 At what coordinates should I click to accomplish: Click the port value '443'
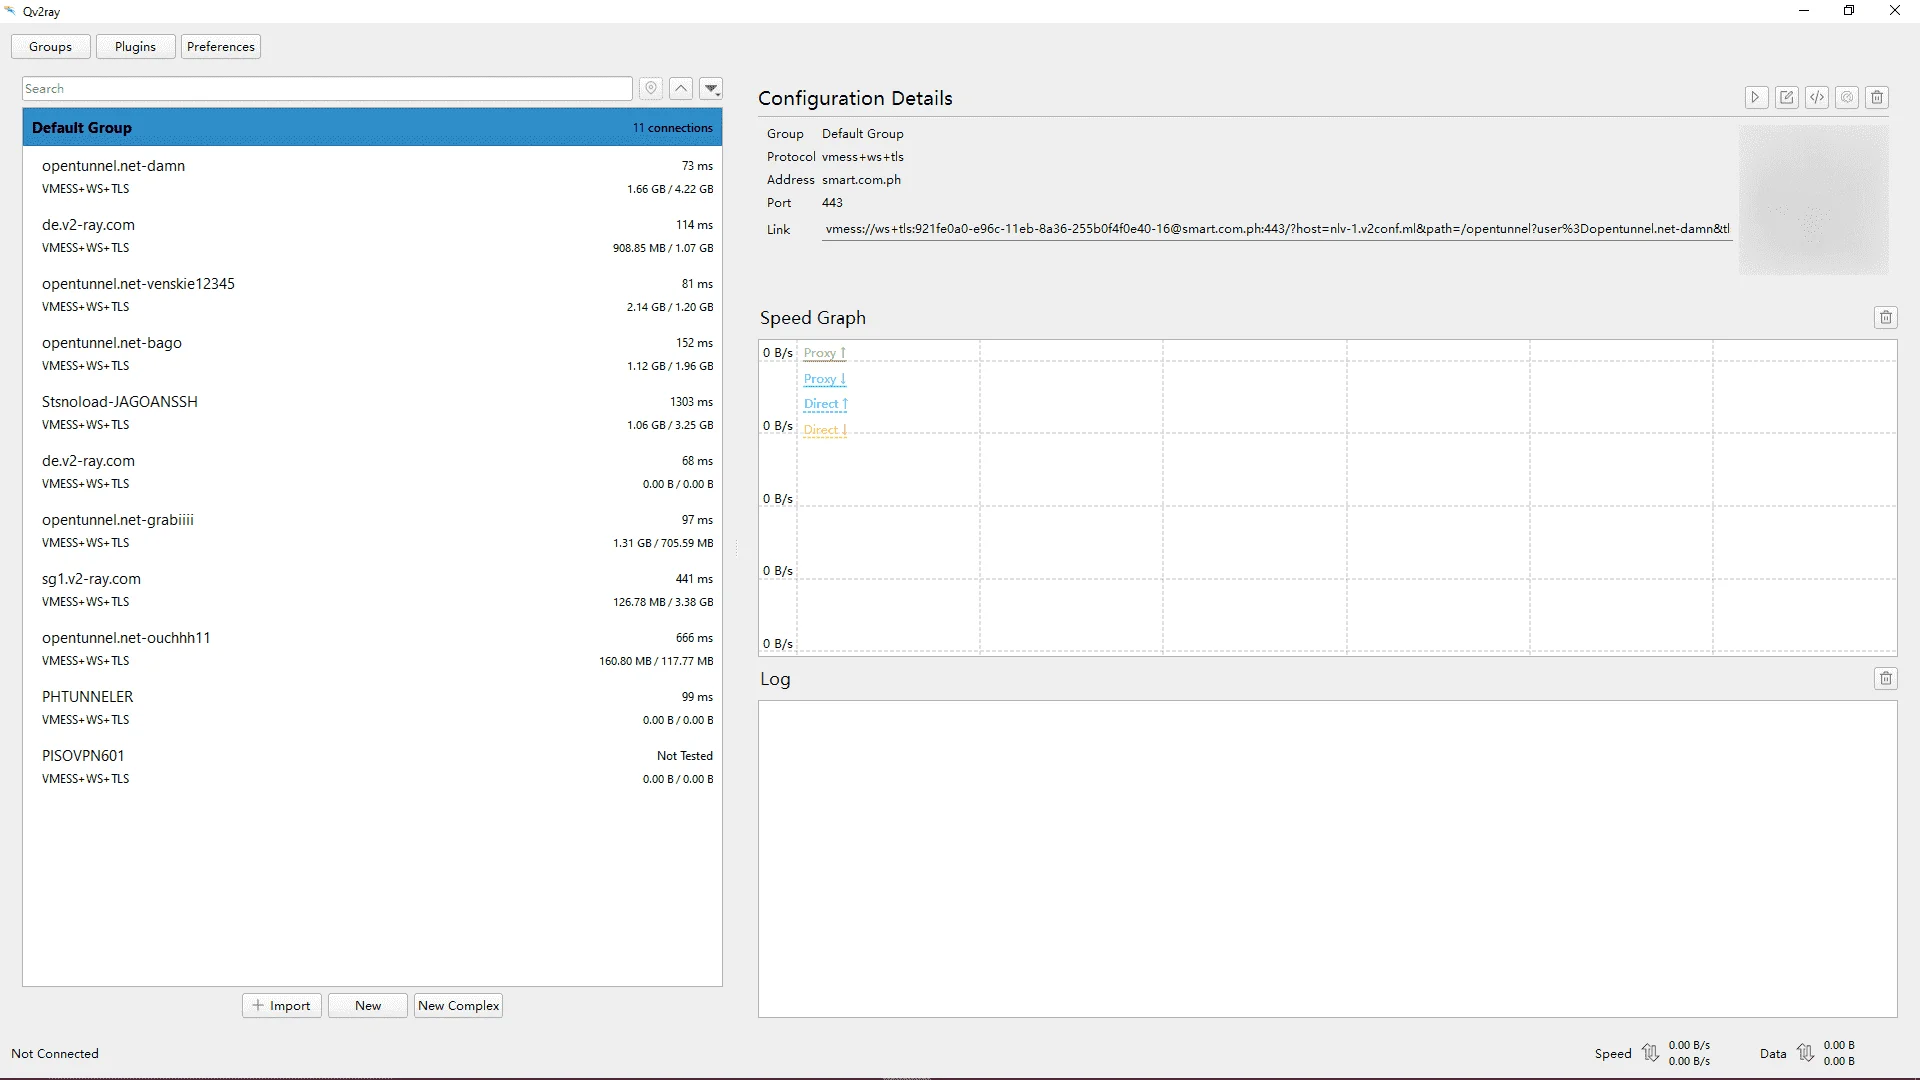click(x=832, y=203)
